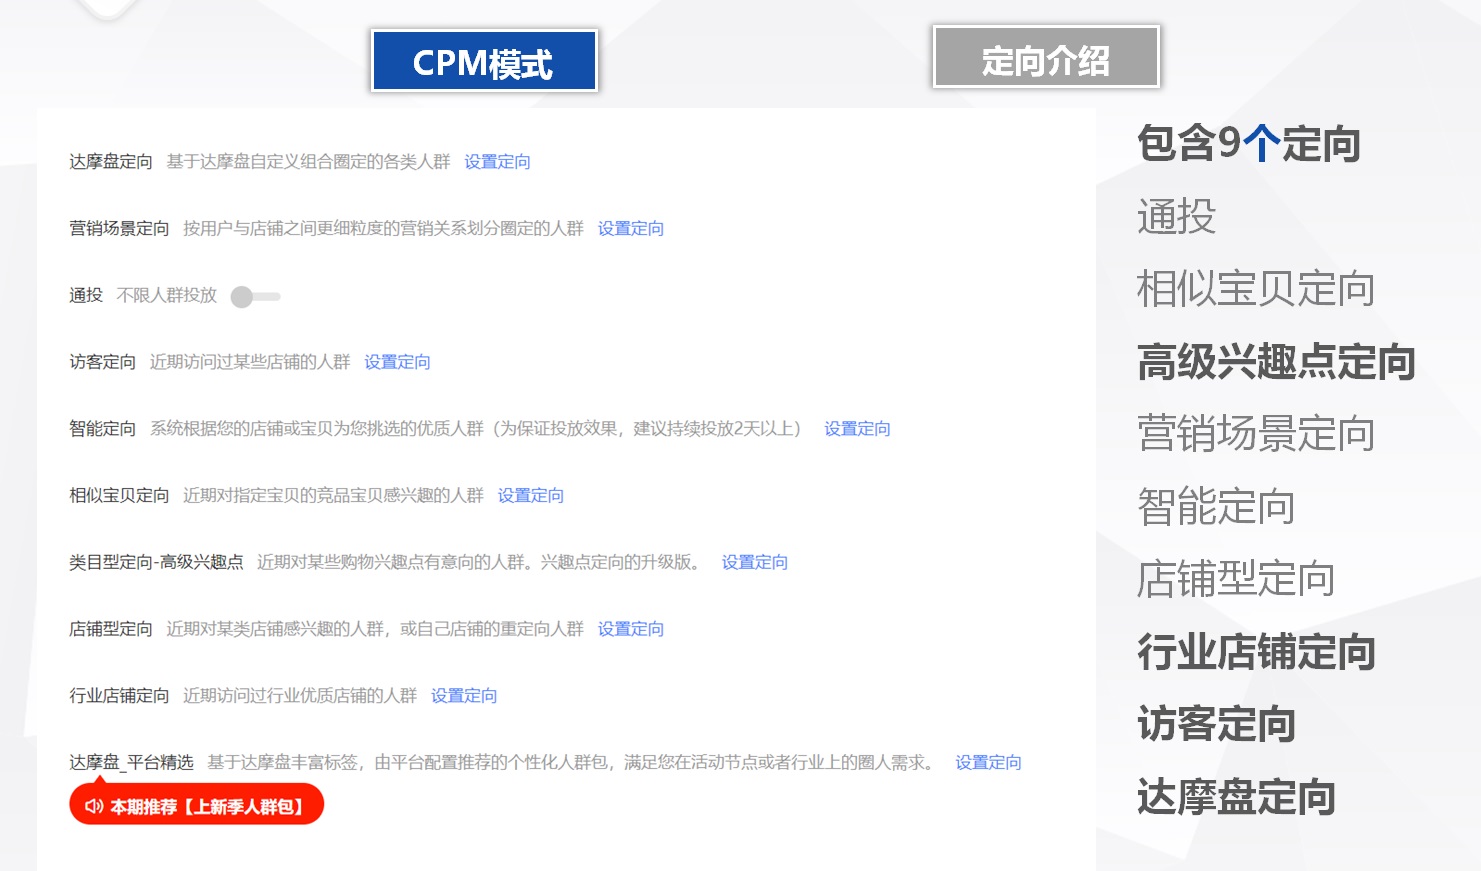Click the 近期访问过行业优质店铺的人群 description
Viewport: 1481px width, 871px height.
(x=300, y=696)
